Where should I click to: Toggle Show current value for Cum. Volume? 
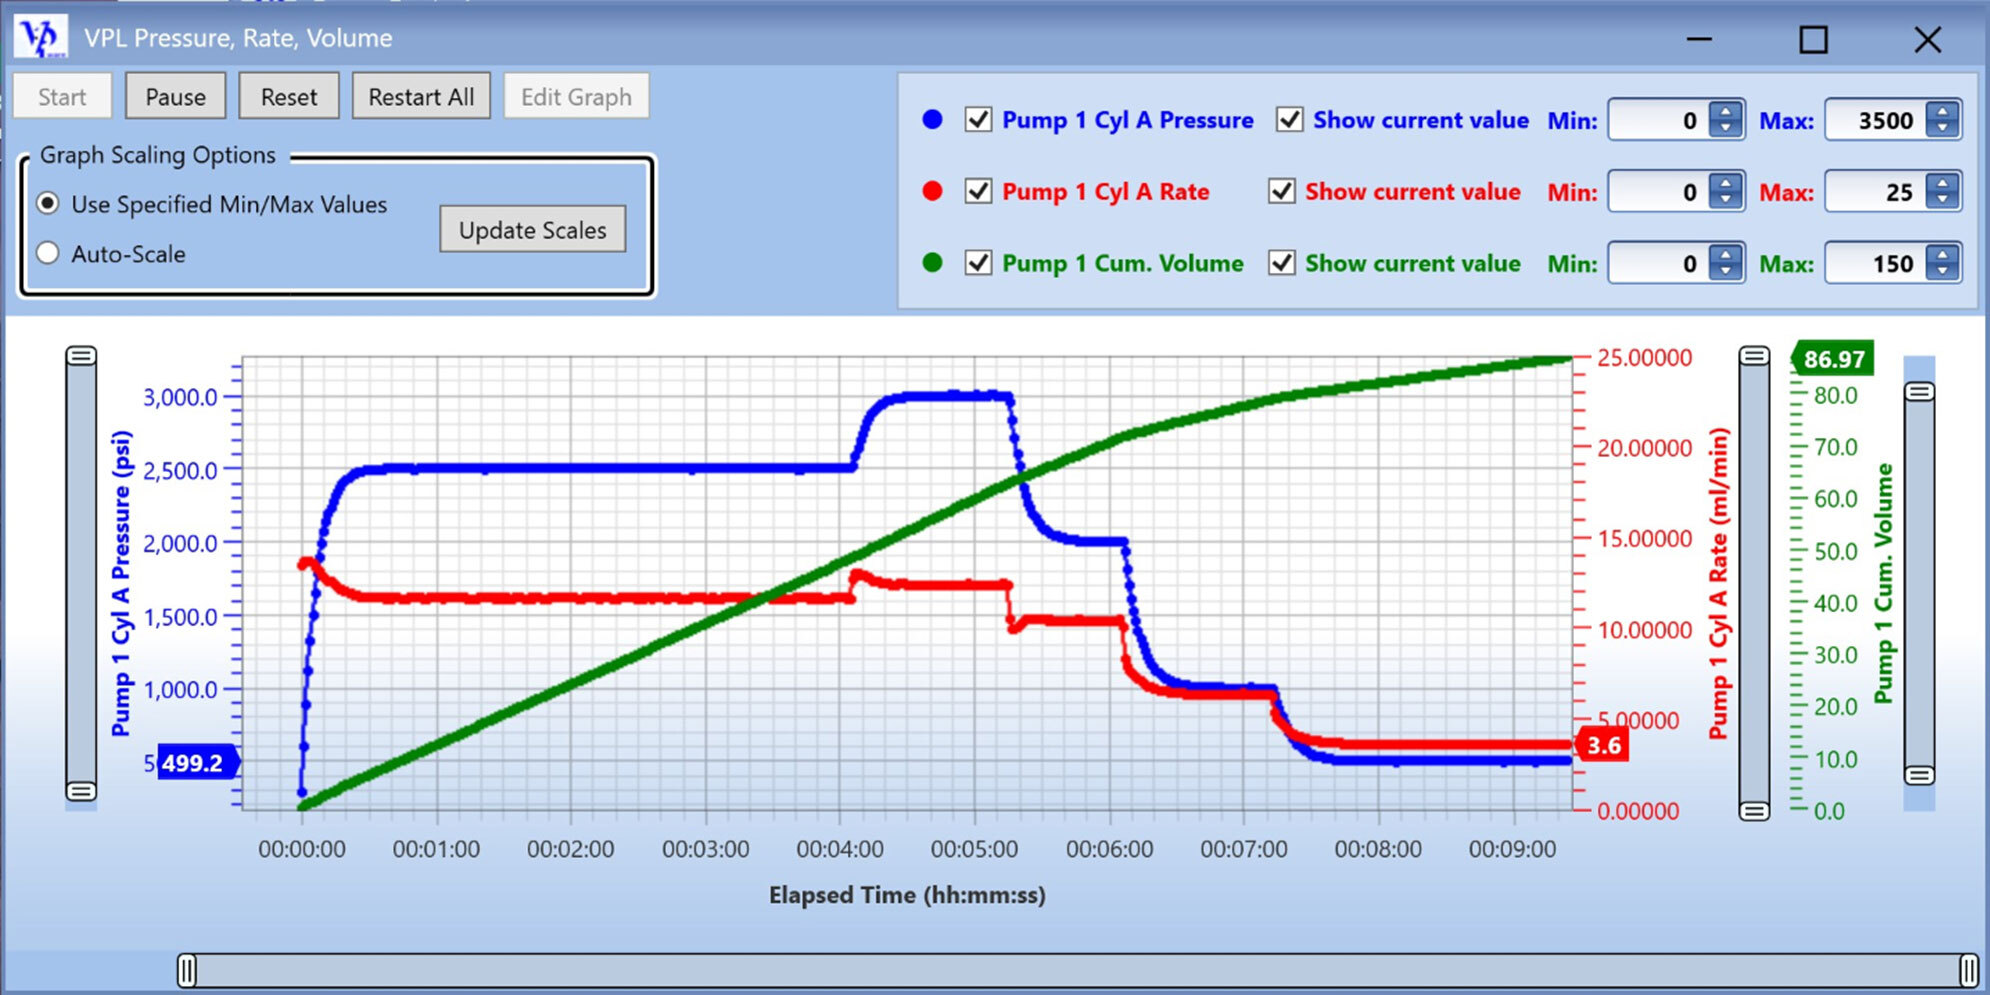(x=1282, y=263)
